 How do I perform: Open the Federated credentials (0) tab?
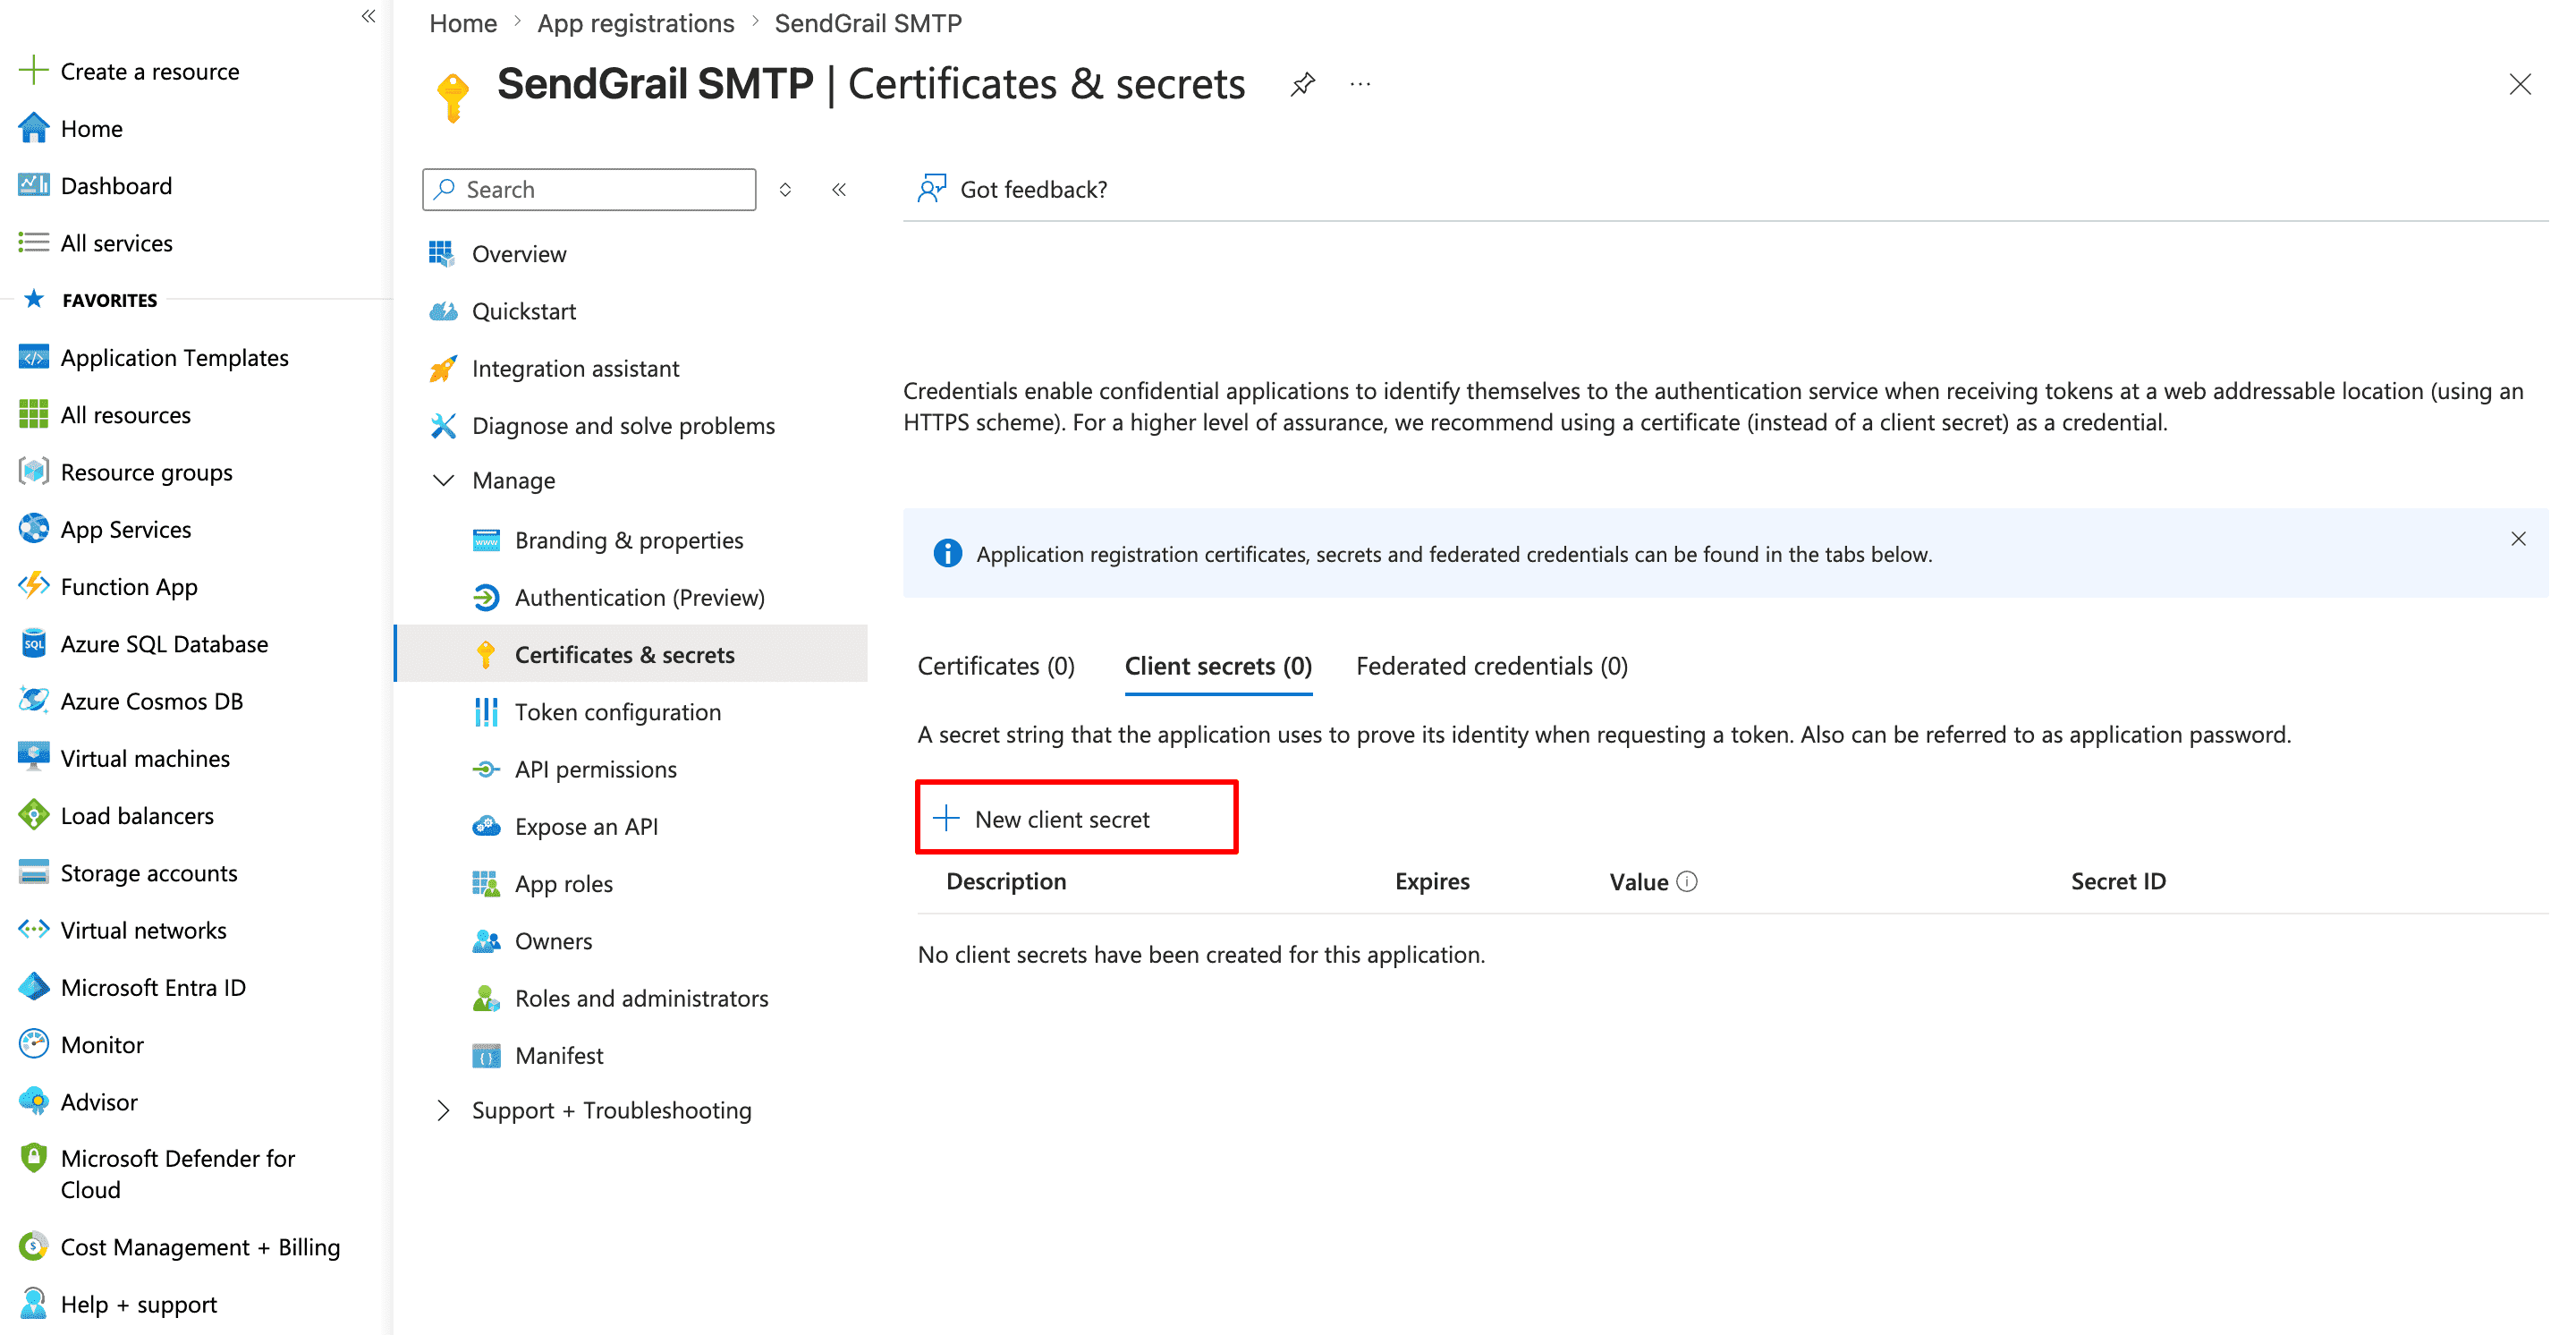pos(1492,666)
